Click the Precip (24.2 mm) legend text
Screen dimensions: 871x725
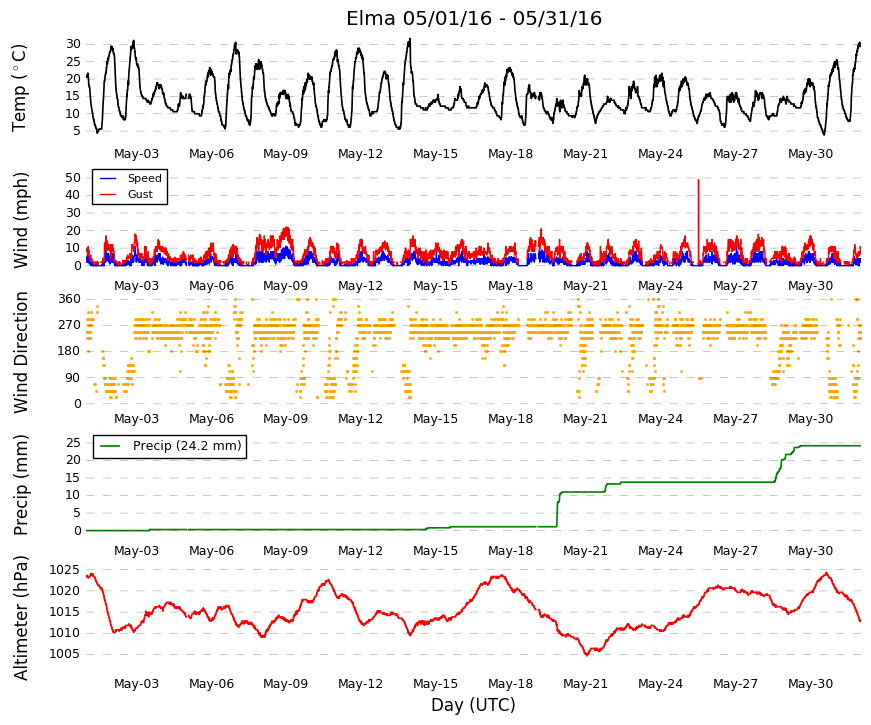187,446
